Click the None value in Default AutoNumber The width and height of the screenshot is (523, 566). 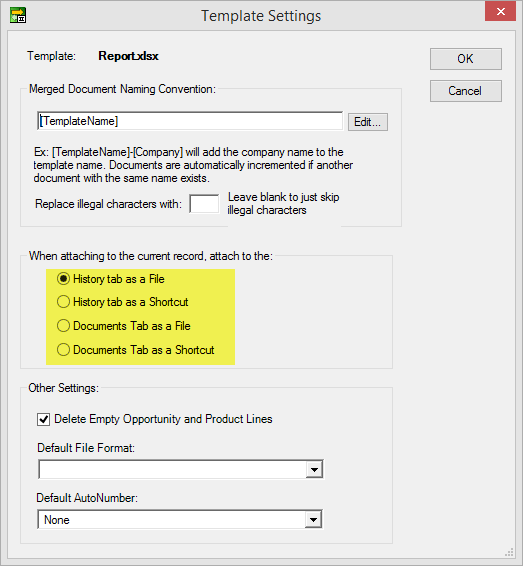pos(57,520)
